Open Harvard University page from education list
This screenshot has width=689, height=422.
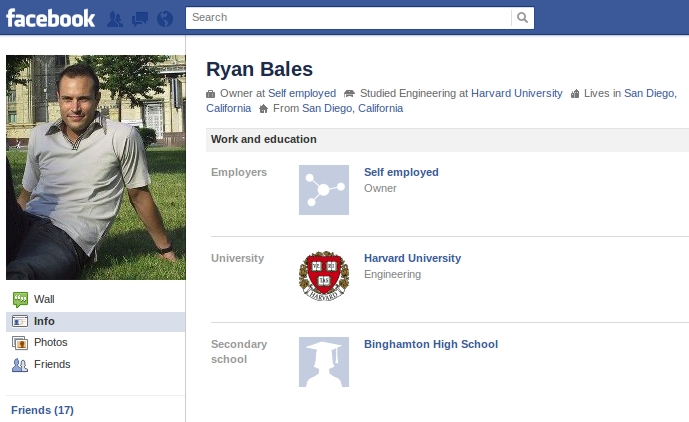(413, 258)
